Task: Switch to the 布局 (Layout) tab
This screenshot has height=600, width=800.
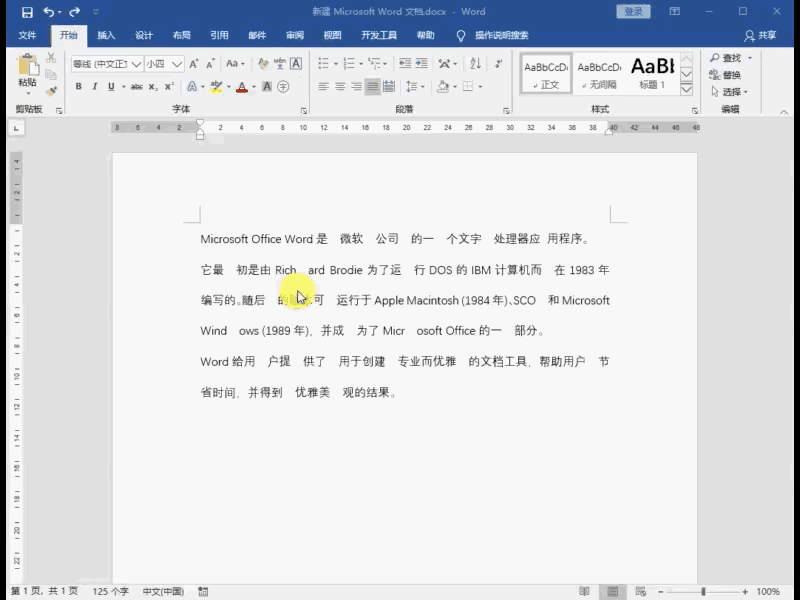Action: 182,35
